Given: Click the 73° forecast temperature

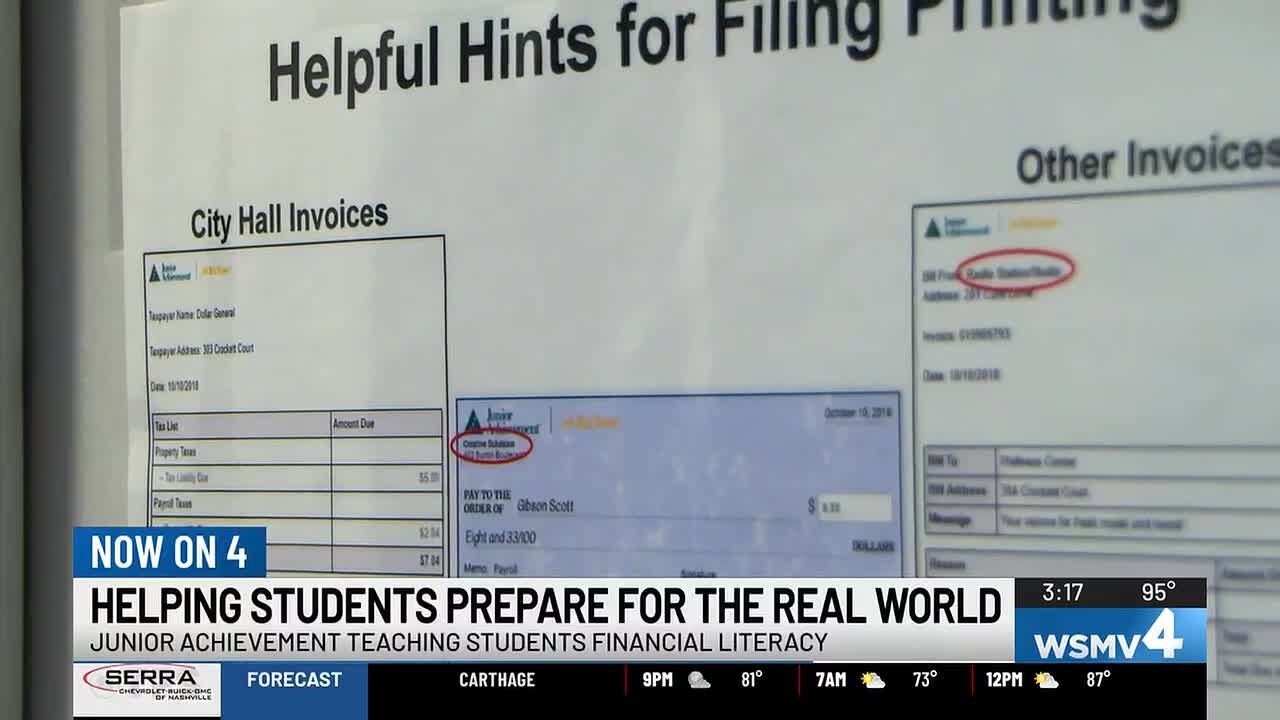Looking at the screenshot, I should click(925, 680).
